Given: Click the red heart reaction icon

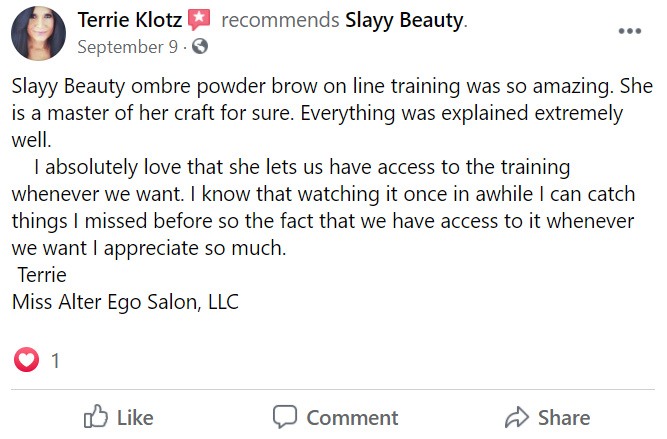Looking at the screenshot, I should (x=27, y=360).
